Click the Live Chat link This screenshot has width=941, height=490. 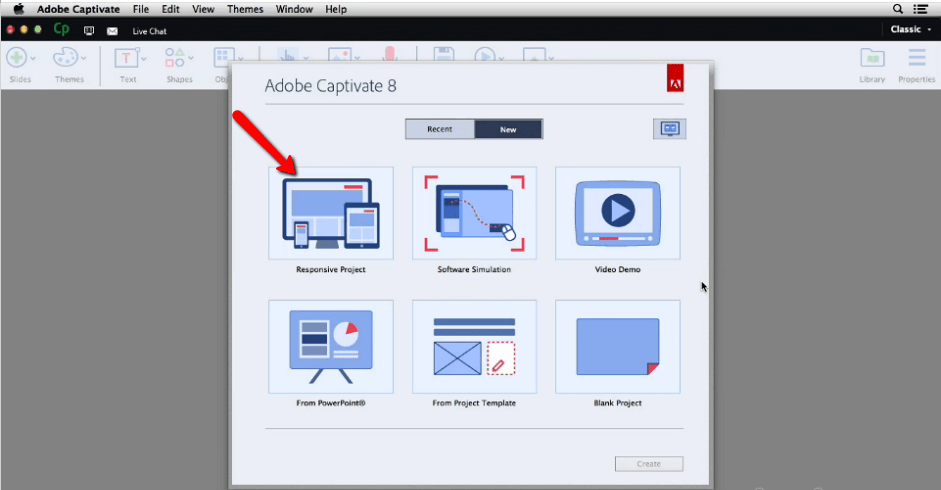point(149,31)
